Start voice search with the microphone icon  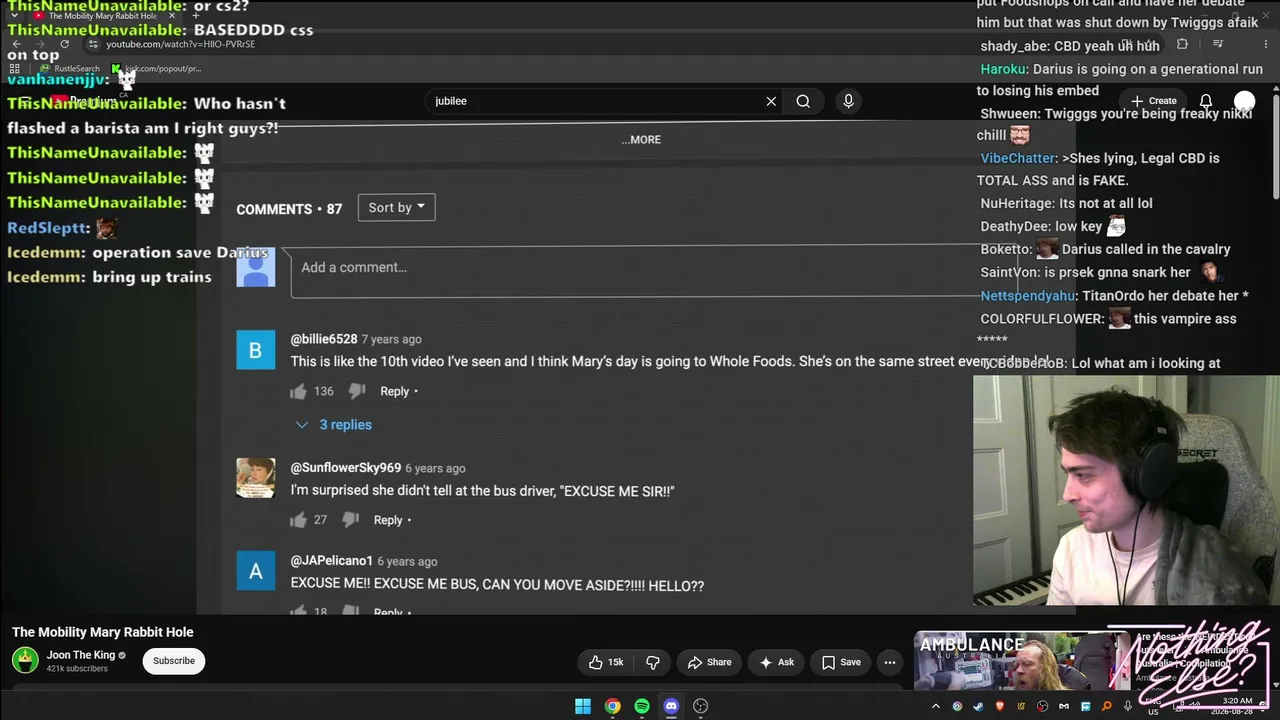point(848,101)
